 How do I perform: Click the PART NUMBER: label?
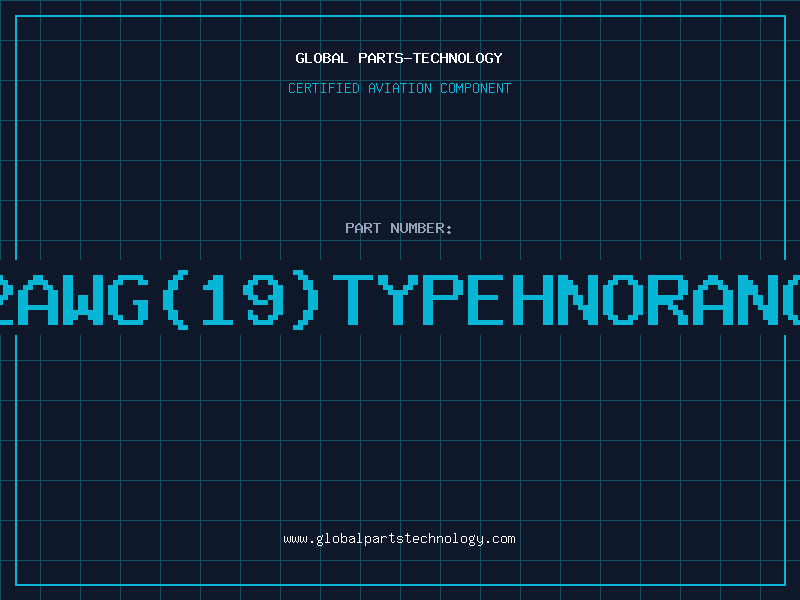(x=399, y=228)
